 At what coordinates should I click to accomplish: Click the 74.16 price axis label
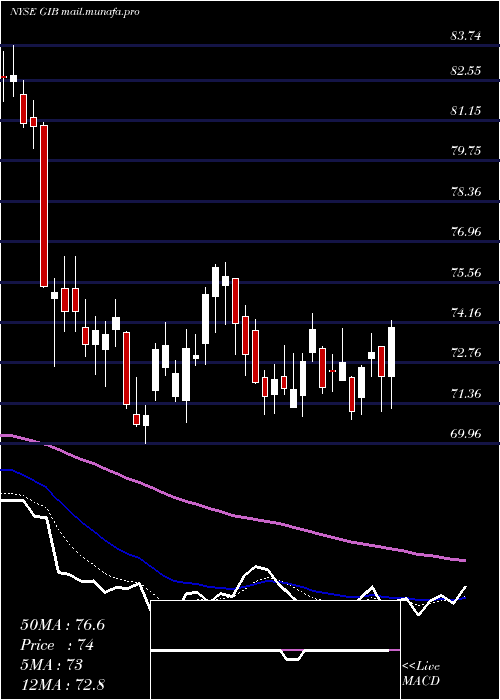tap(466, 312)
